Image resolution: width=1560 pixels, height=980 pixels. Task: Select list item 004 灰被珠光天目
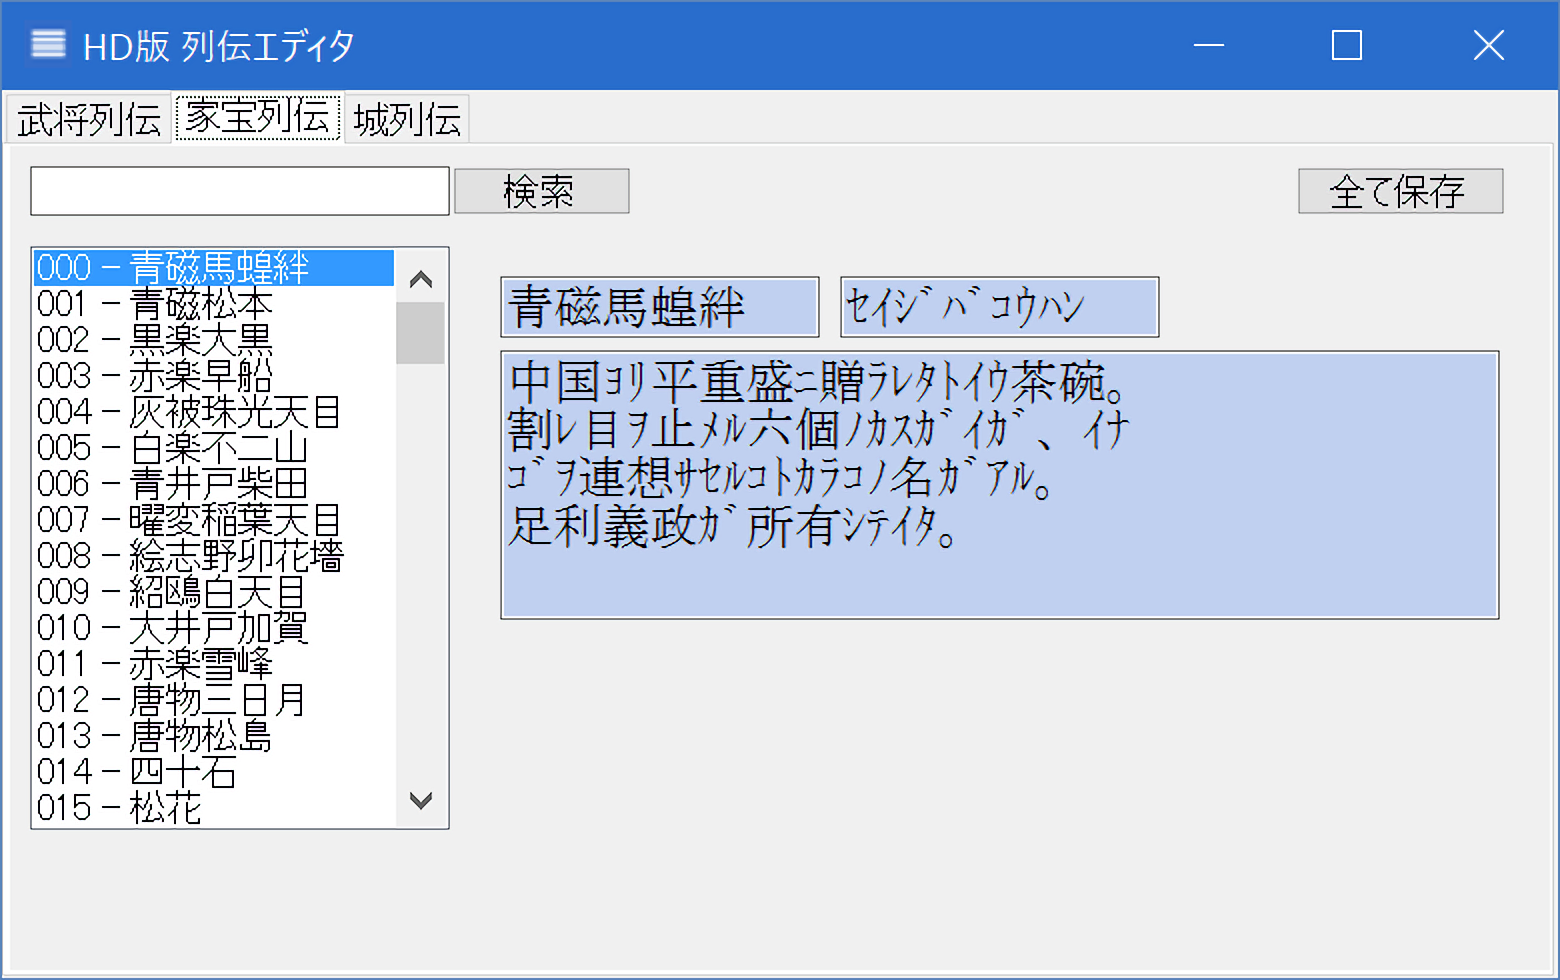tap(189, 412)
